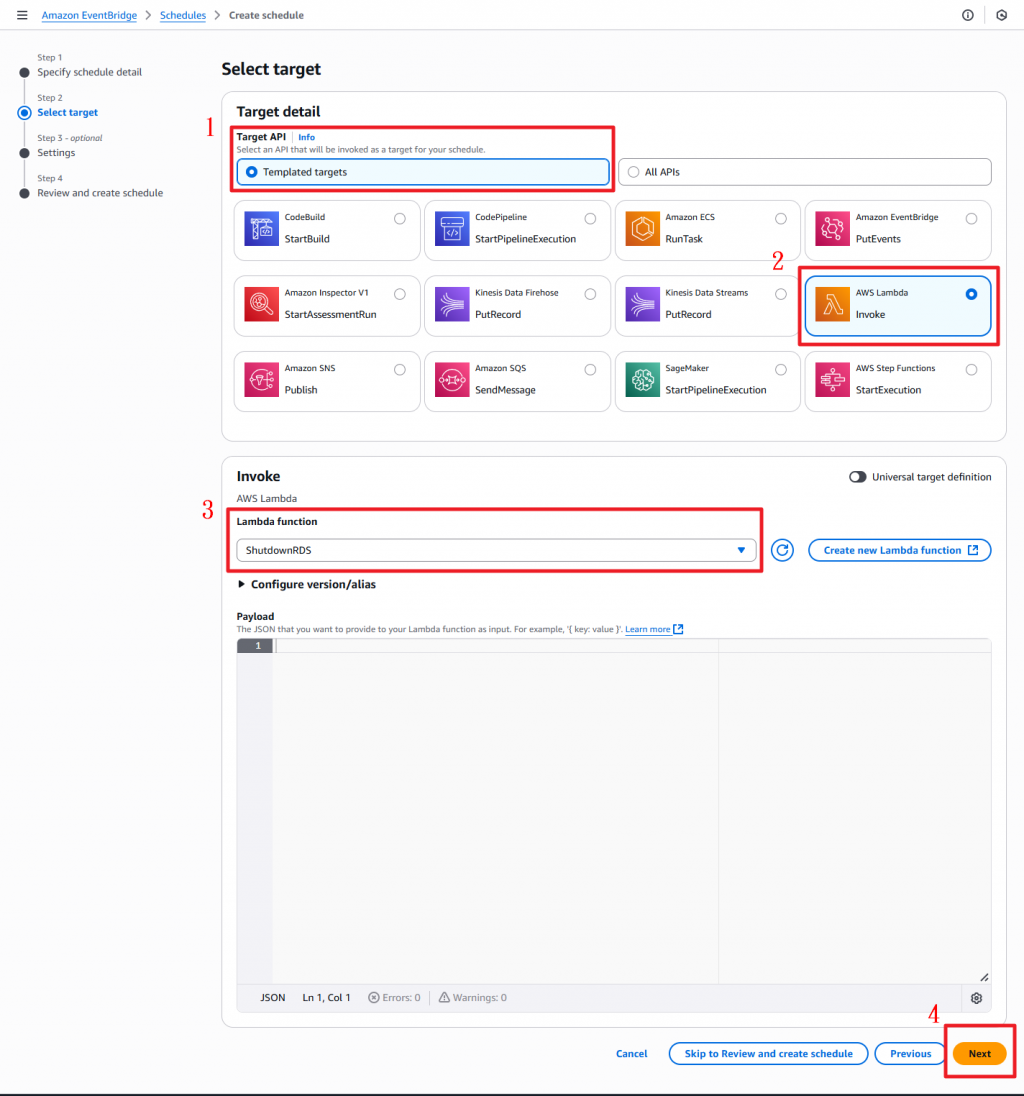Open Schedules breadcrumb link
This screenshot has width=1024, height=1096.
click(182, 15)
